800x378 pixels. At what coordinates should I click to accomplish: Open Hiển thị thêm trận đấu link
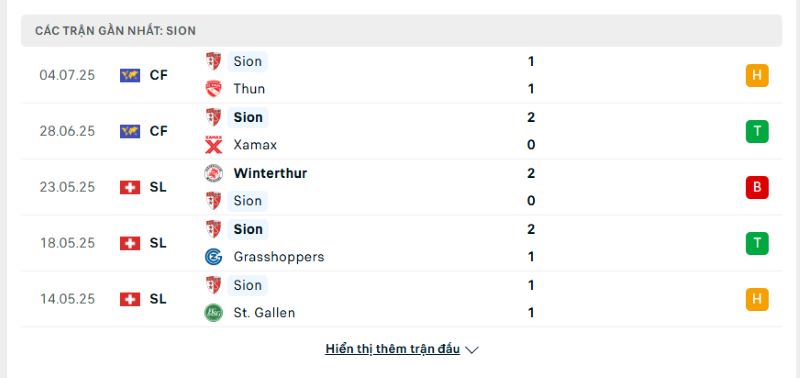pos(392,349)
